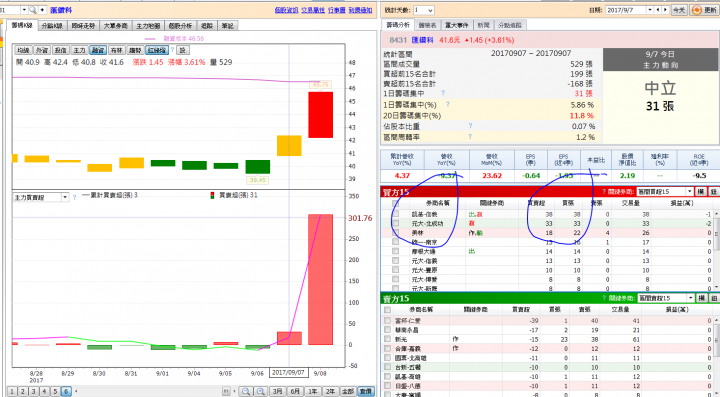The height and width of the screenshot is (397, 720).
Task: Open the 個股資訊 link
Action: (x=287, y=10)
